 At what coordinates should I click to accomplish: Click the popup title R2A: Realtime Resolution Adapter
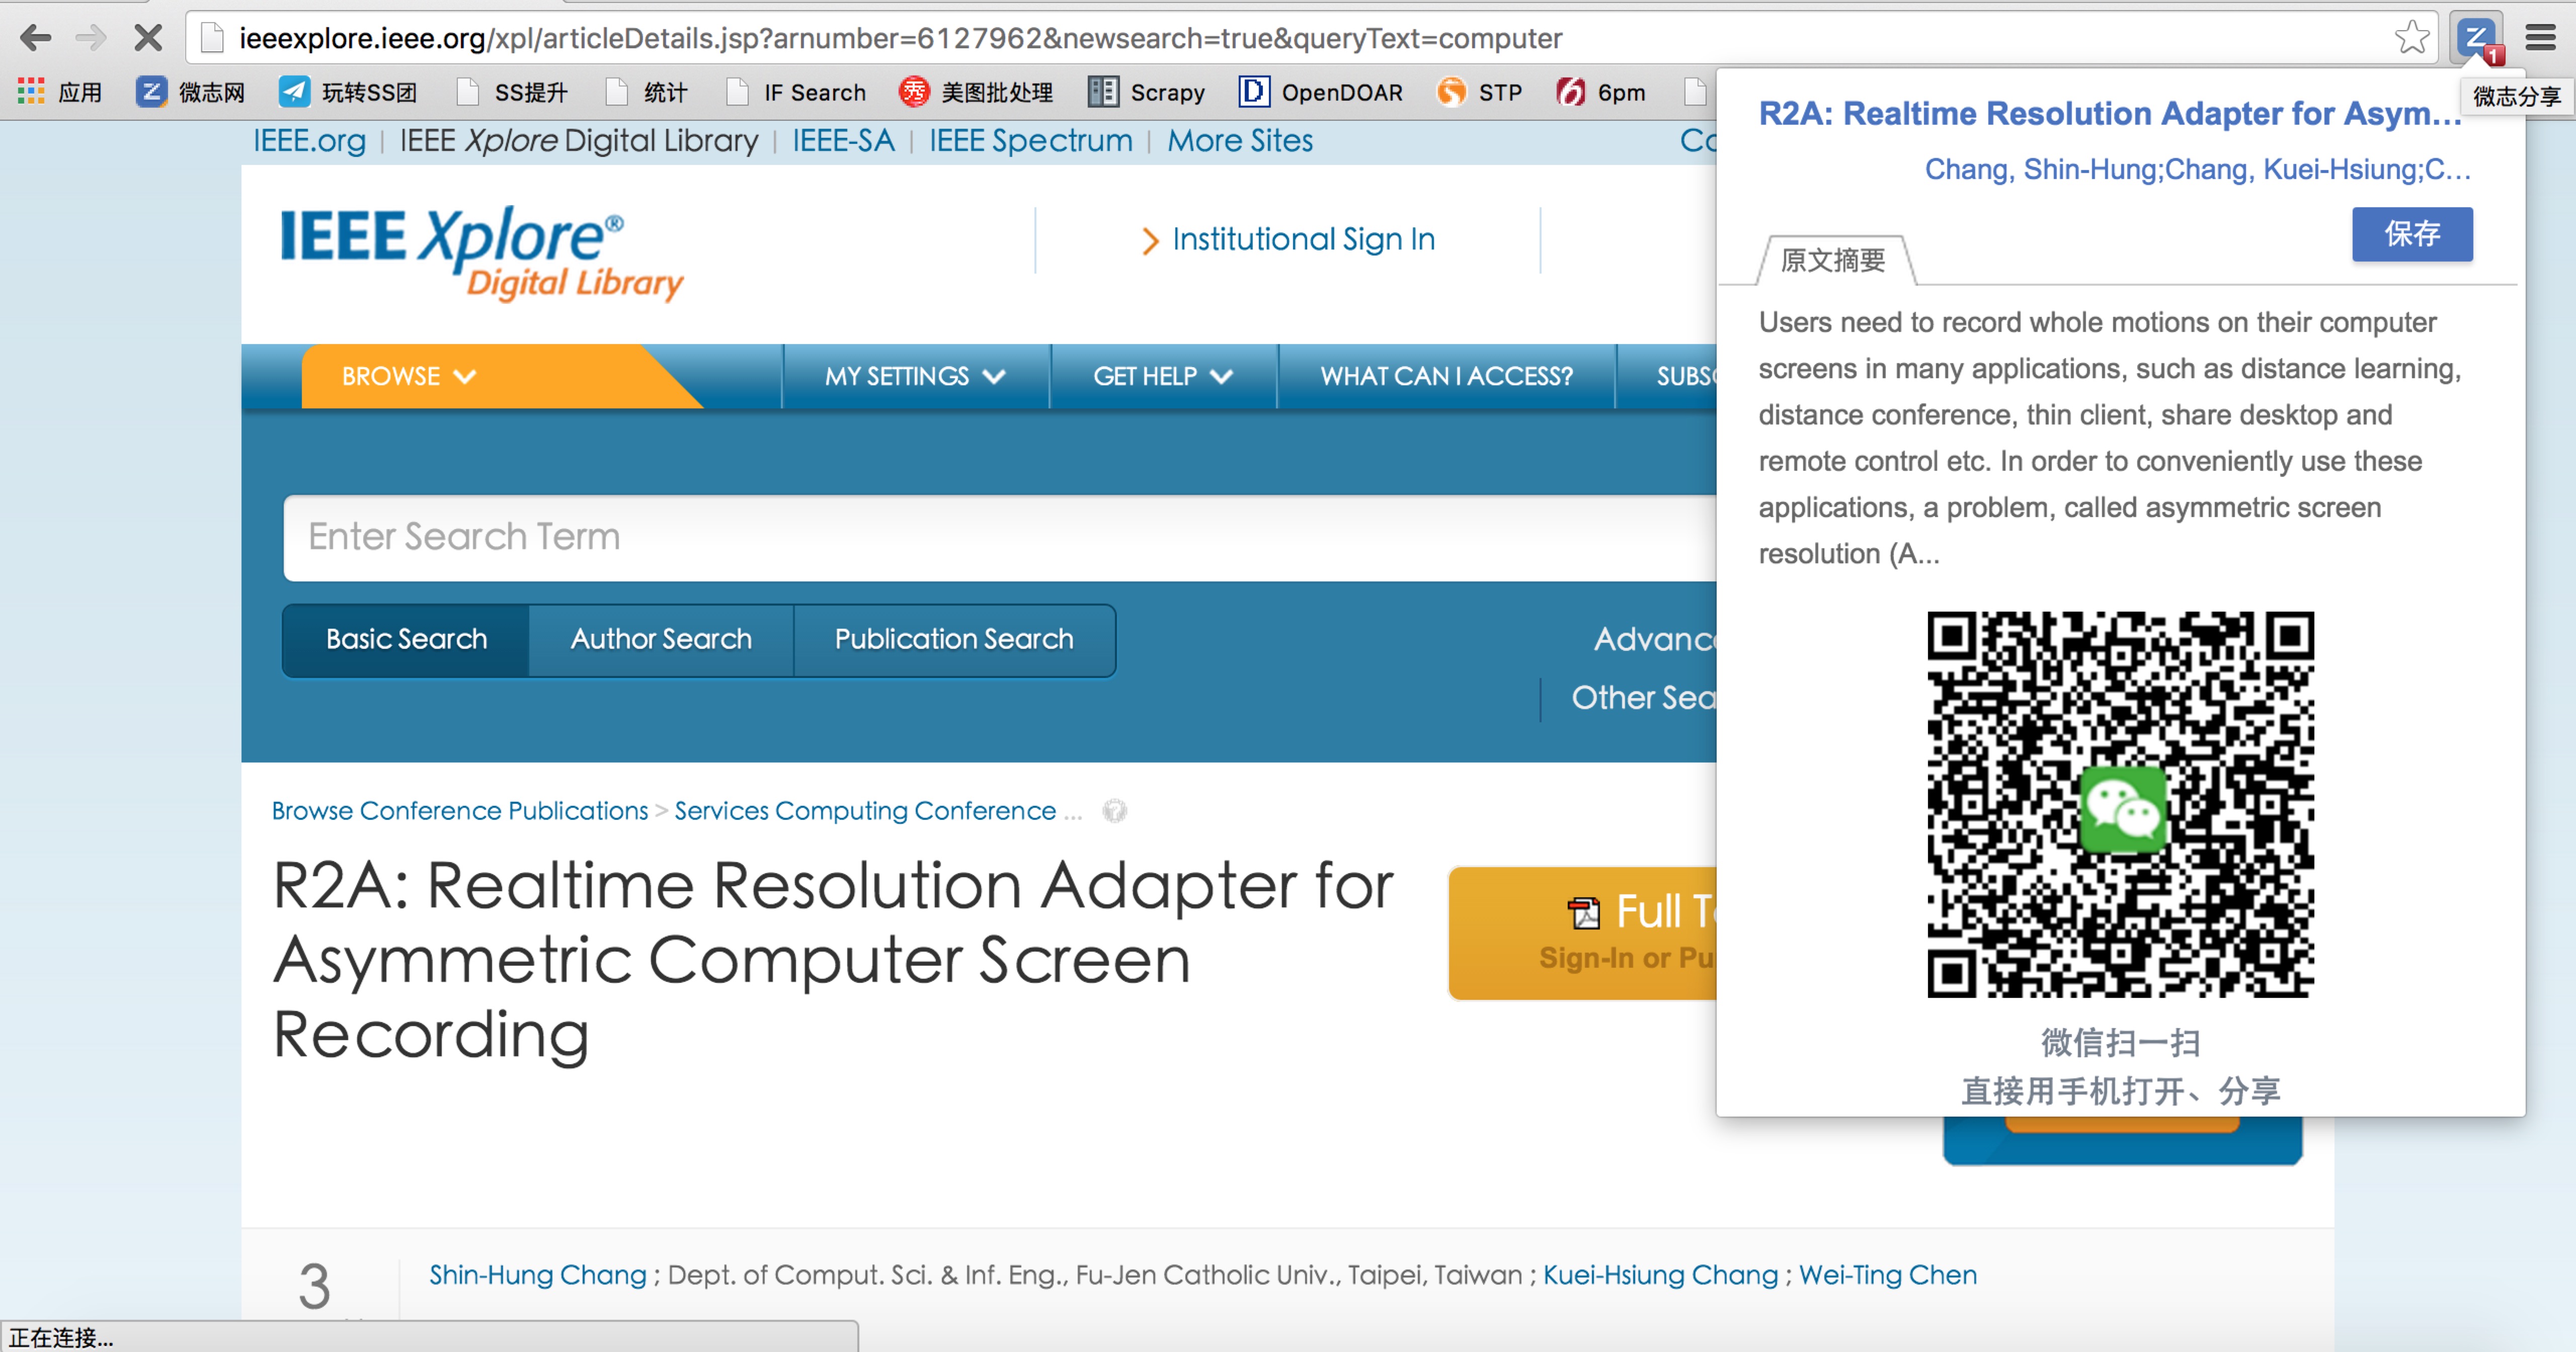tap(2109, 113)
